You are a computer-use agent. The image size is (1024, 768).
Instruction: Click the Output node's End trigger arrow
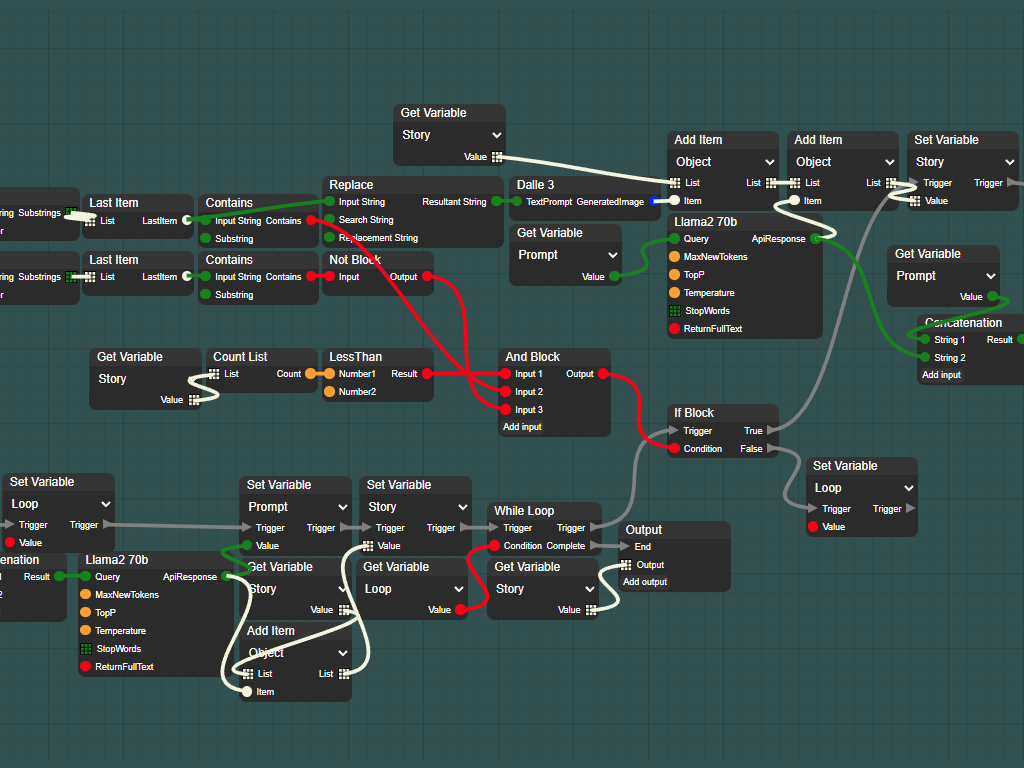coord(625,547)
